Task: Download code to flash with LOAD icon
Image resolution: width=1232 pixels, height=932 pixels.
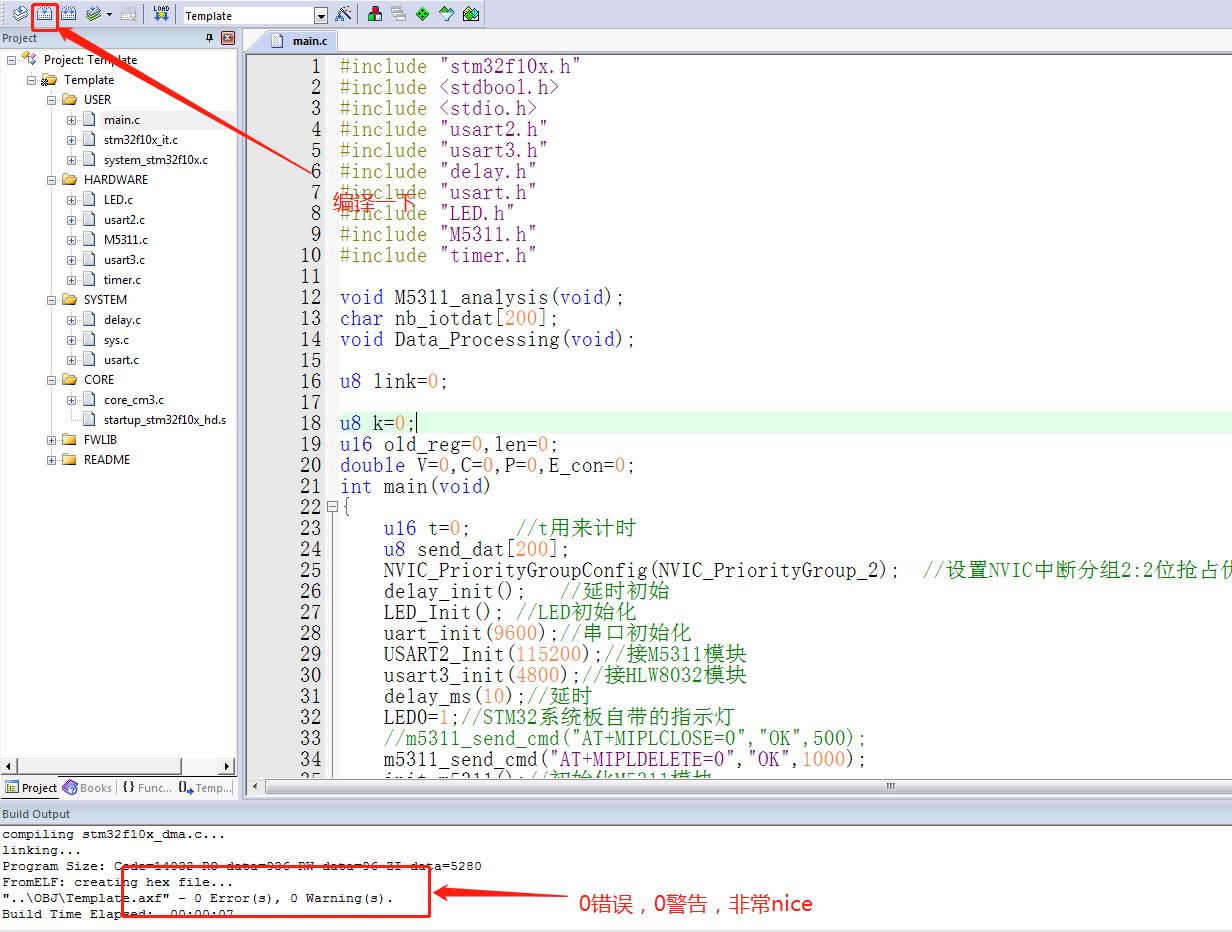Action: point(160,14)
